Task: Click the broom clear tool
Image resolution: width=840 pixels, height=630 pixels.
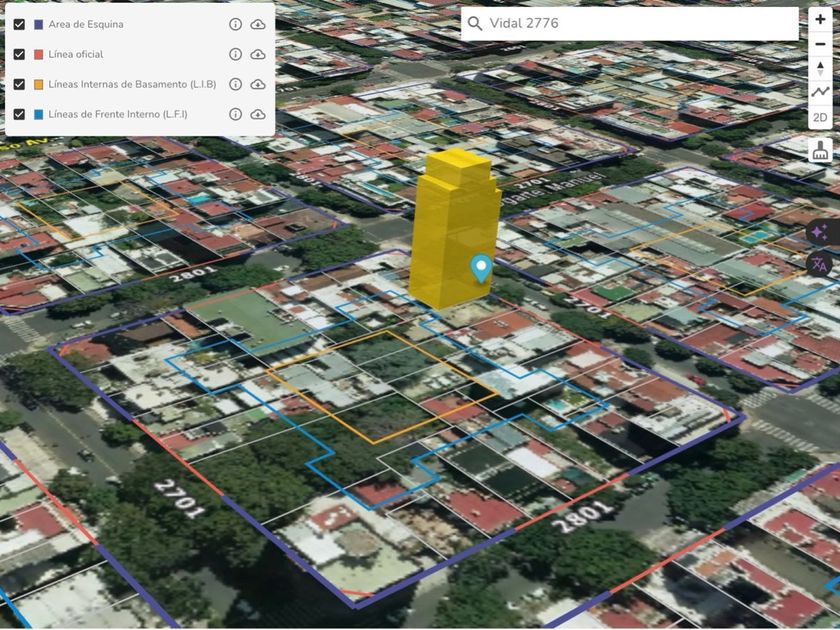Action: point(820,151)
